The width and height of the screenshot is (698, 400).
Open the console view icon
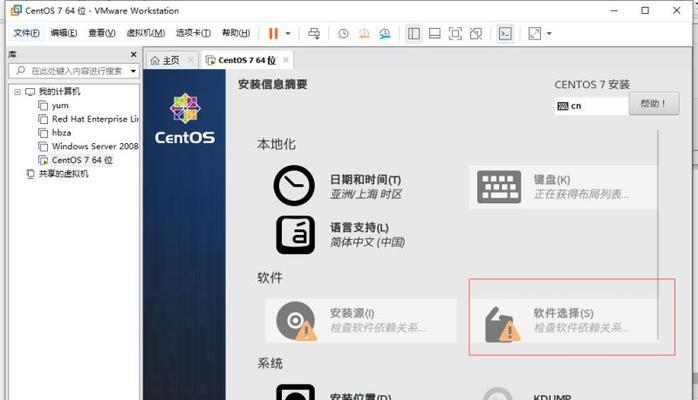(505, 33)
